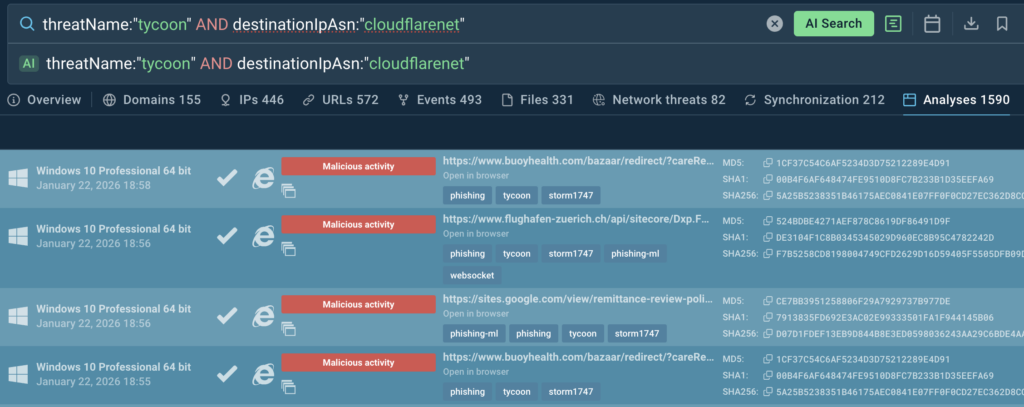1024x407 pixels.
Task: Go to the Network threats 82 tab
Action: [658, 100]
